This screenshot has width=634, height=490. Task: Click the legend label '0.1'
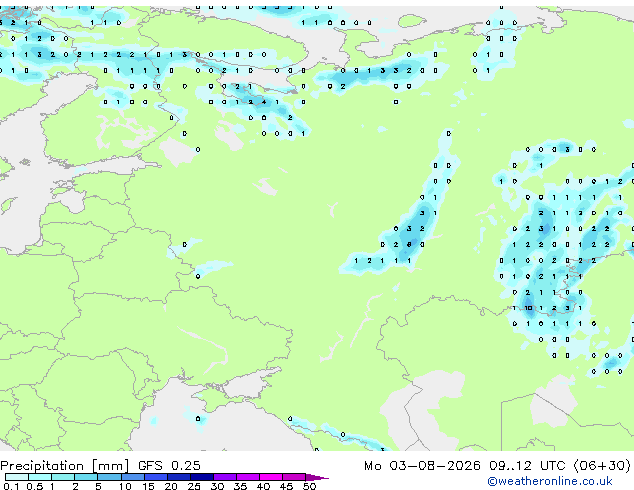(11, 486)
